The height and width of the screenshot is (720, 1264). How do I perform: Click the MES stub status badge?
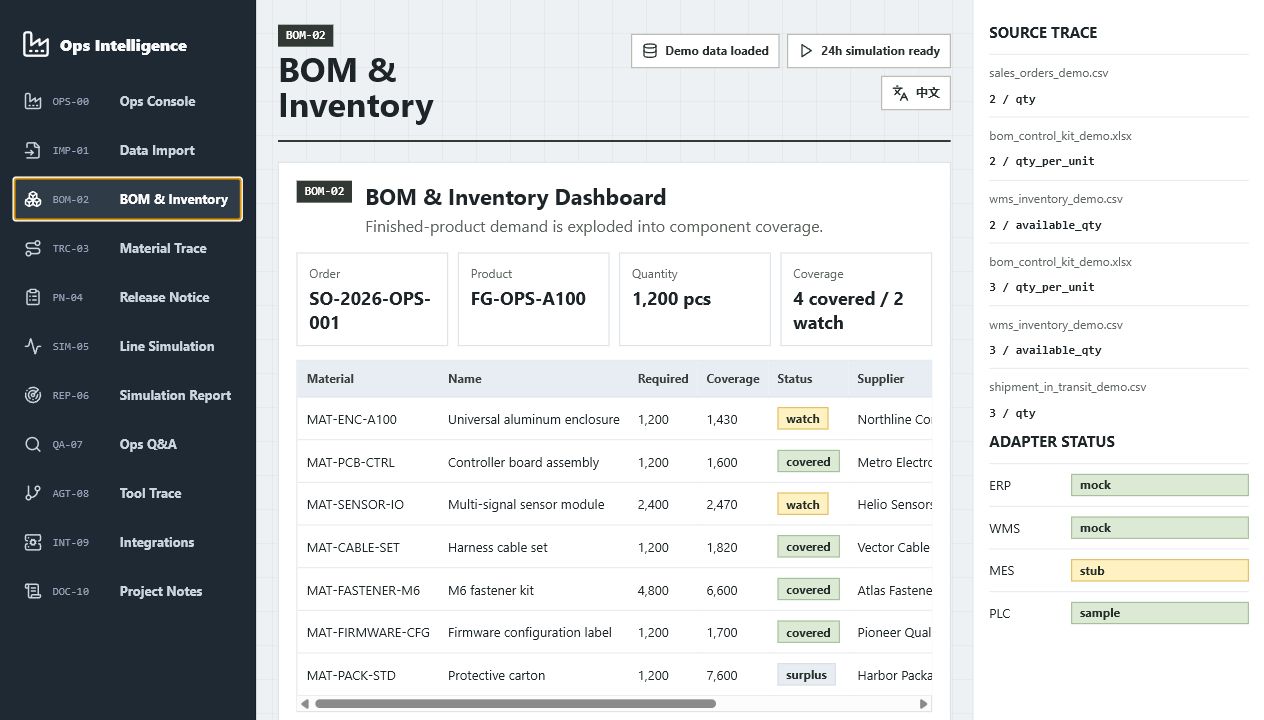coord(1160,571)
